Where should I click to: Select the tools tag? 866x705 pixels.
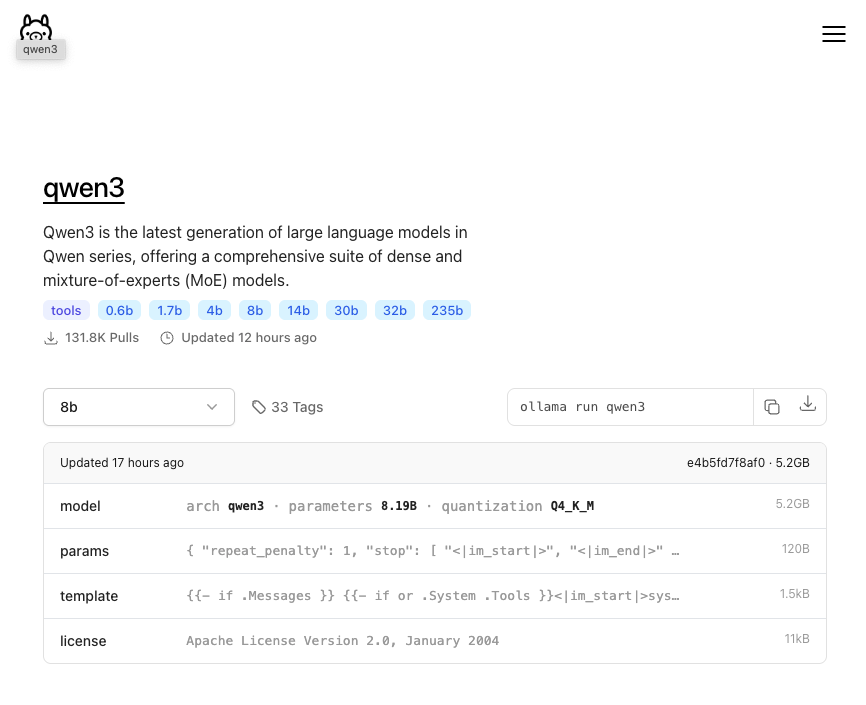coord(66,311)
